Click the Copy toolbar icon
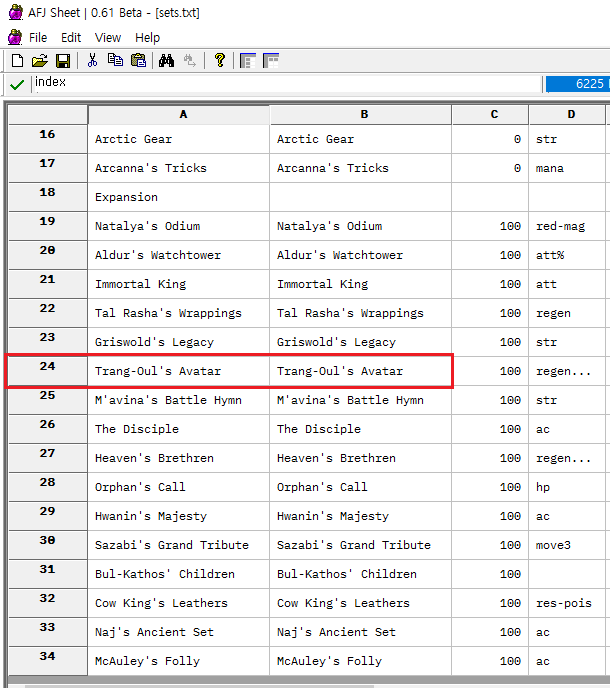Image resolution: width=610 pixels, height=688 pixels. (x=115, y=60)
